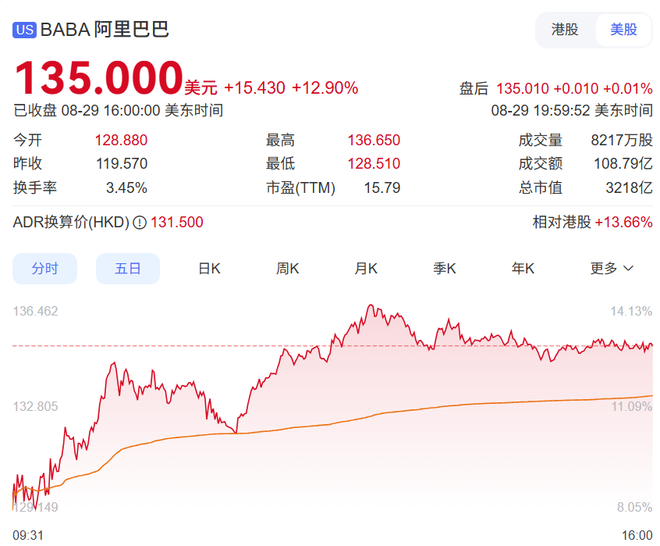Viewport: 660px width, 546px height.
Task: Select the 分时 chart tab
Action: (45, 268)
